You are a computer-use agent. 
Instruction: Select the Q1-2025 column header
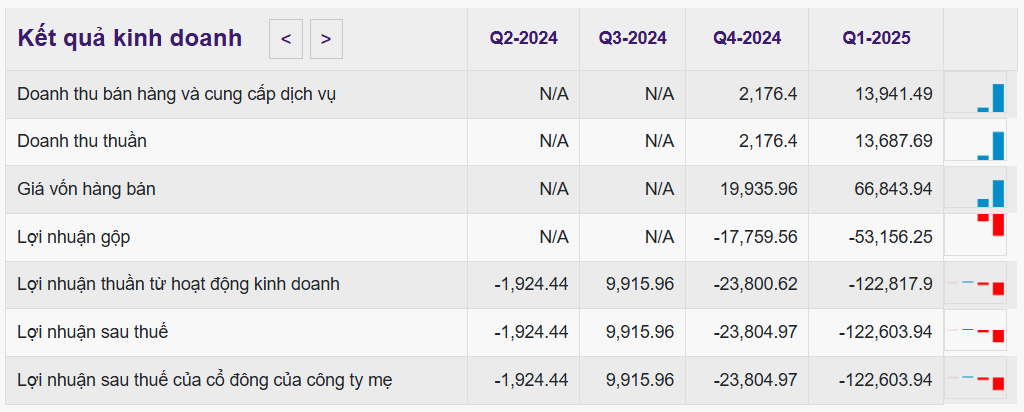coord(876,38)
